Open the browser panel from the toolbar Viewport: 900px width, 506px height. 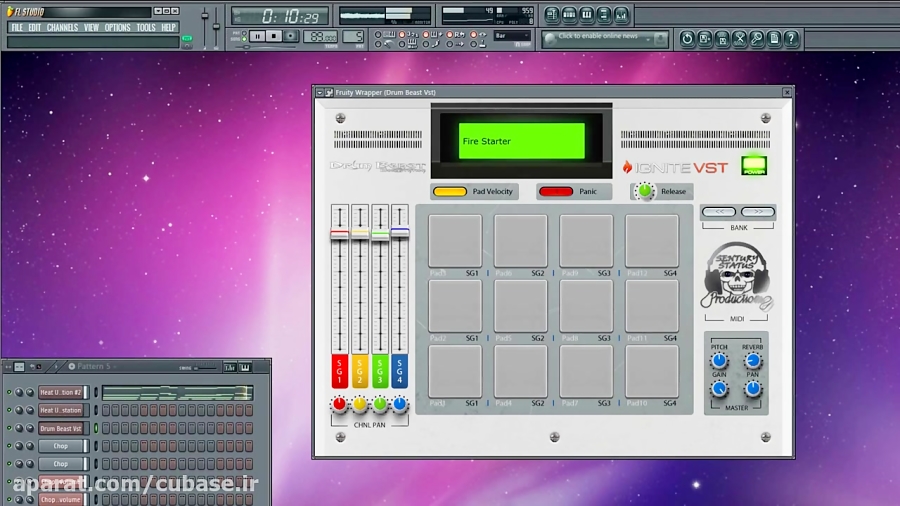(x=603, y=15)
